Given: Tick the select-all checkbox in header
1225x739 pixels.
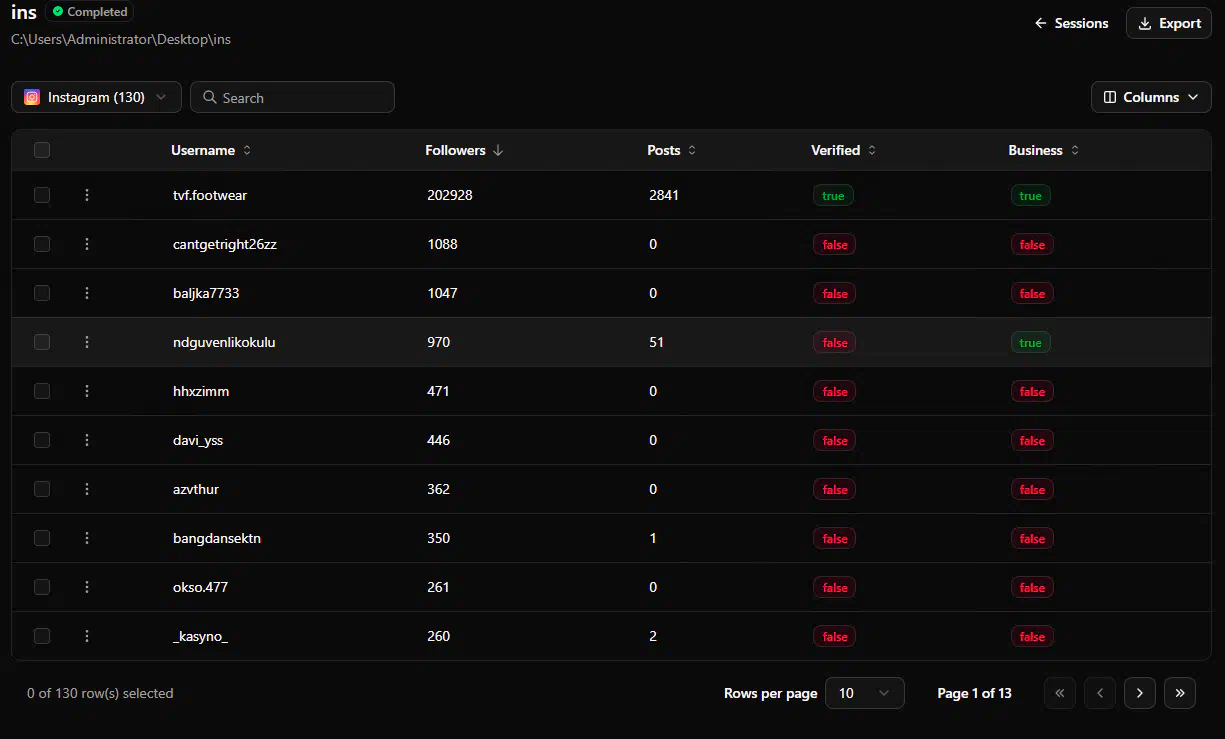Looking at the screenshot, I should 42,150.
